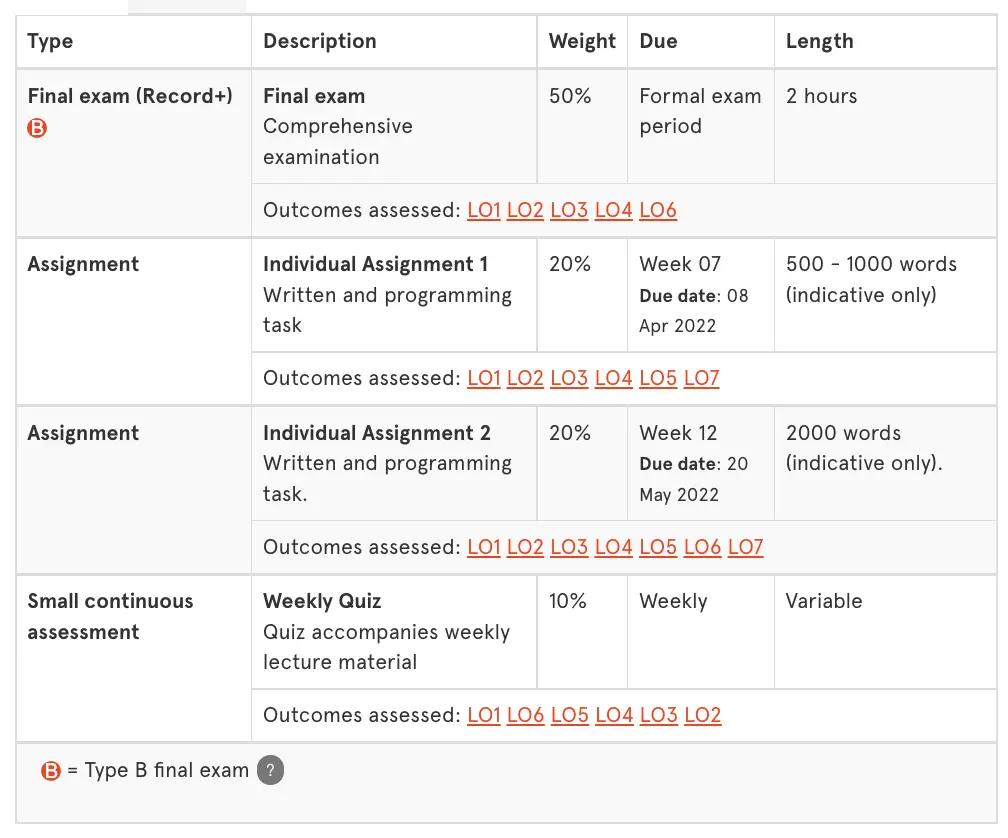Open LO2 link in Weekly Quiz outcomes
Screen dimensions: 1008x838
tap(703, 715)
